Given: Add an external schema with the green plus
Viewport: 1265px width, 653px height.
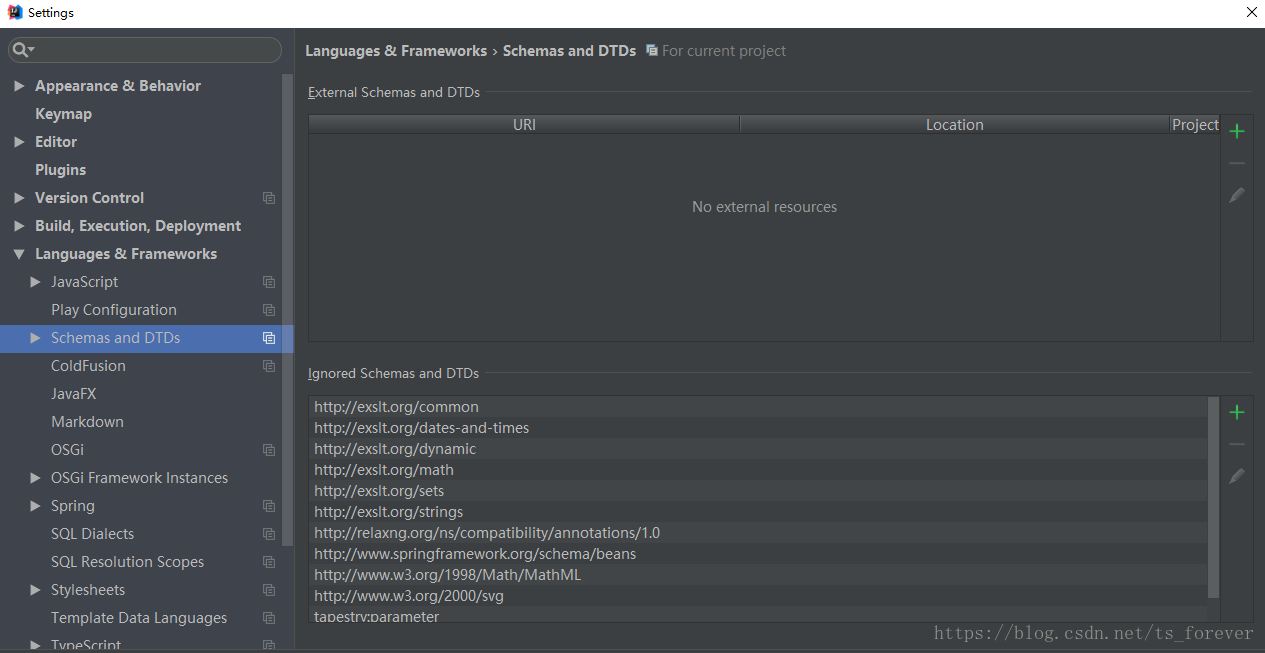Looking at the screenshot, I should 1237,131.
